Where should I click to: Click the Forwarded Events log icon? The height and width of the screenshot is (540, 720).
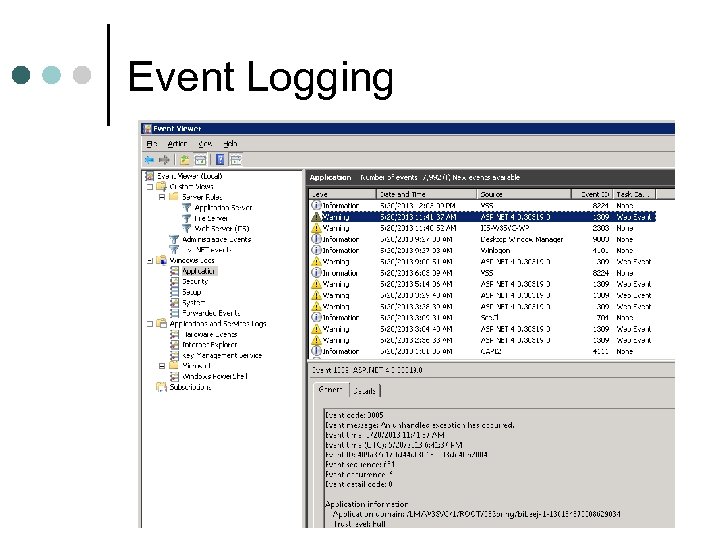(x=174, y=313)
